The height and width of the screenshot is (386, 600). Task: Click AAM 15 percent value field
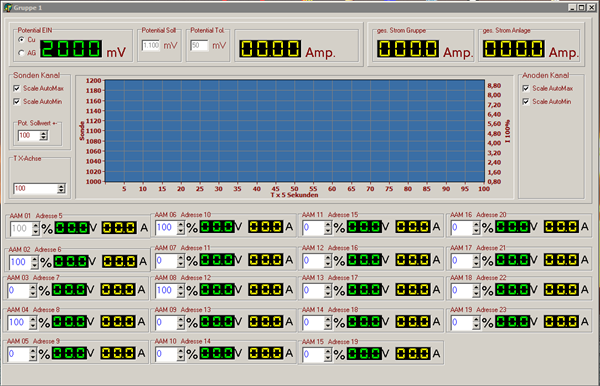click(313, 354)
